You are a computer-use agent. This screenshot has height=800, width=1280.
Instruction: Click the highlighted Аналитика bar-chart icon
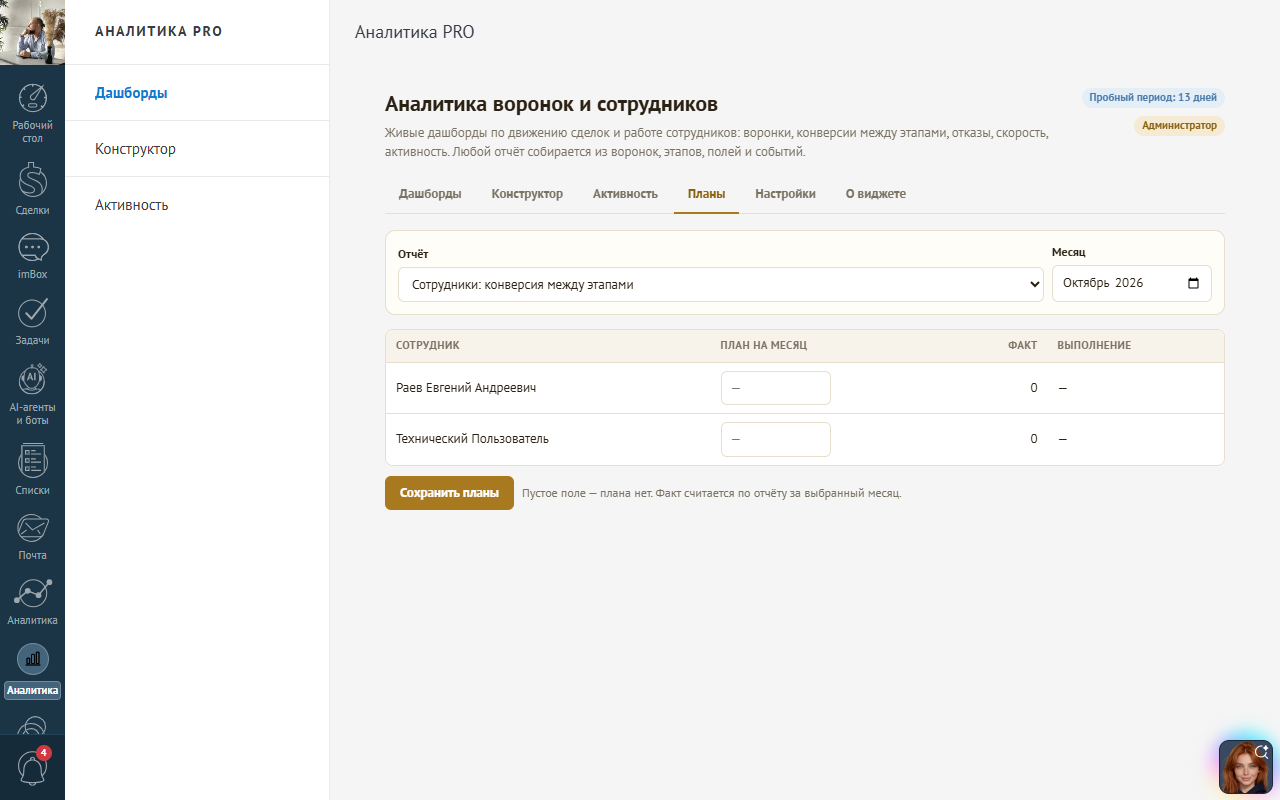coord(32,671)
